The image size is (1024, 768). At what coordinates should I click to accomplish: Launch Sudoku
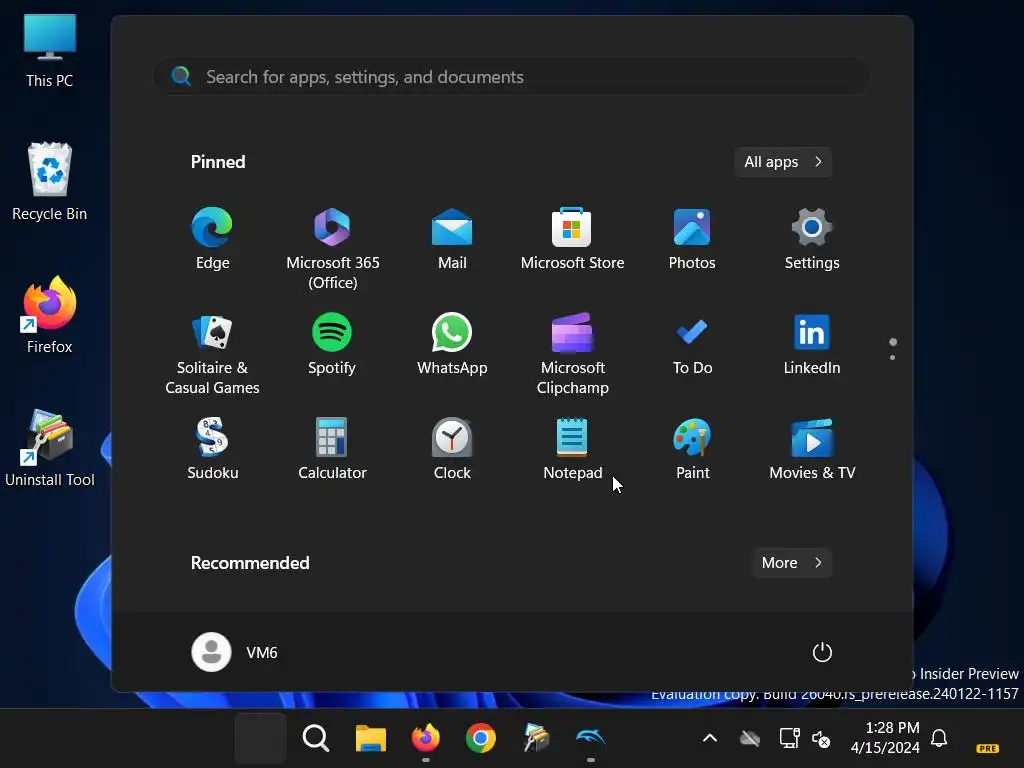tap(212, 449)
